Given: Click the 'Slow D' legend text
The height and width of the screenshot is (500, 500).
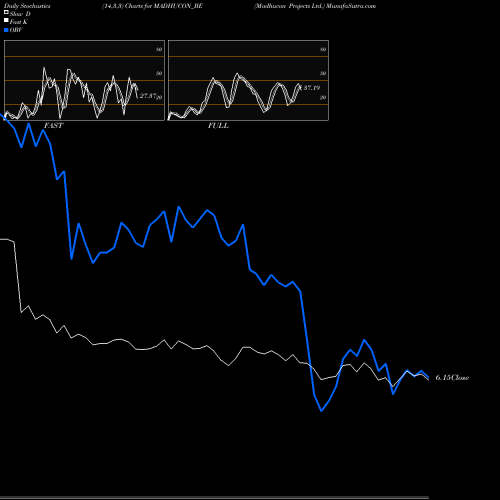Looking at the screenshot, I should (20, 14).
